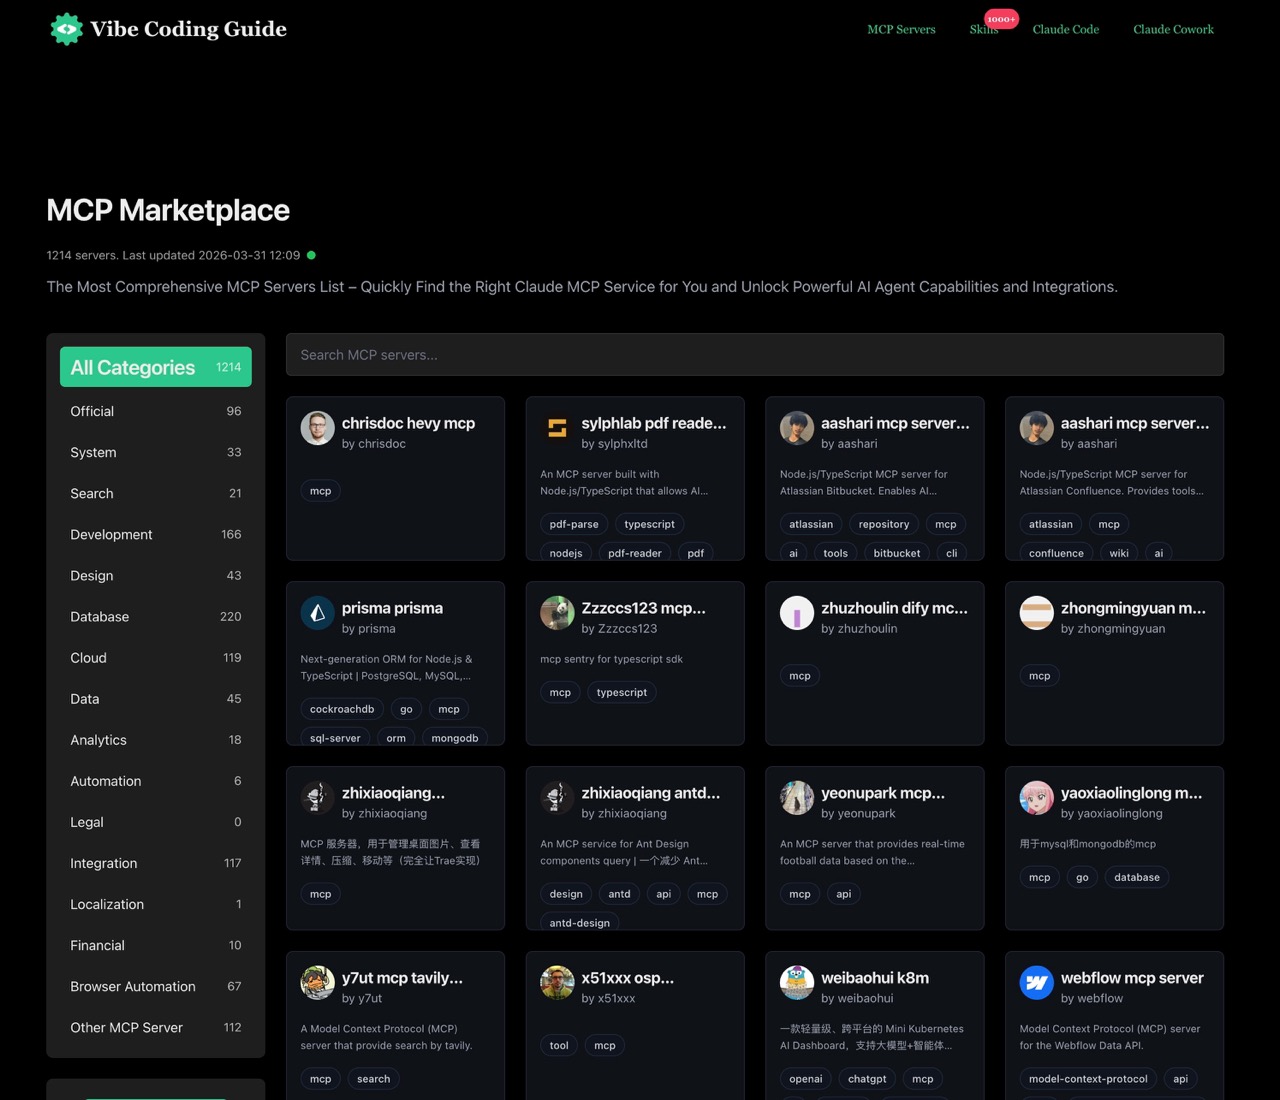This screenshot has height=1100, width=1280.
Task: Open chrisdoc's profile avatar
Action: (x=318, y=428)
